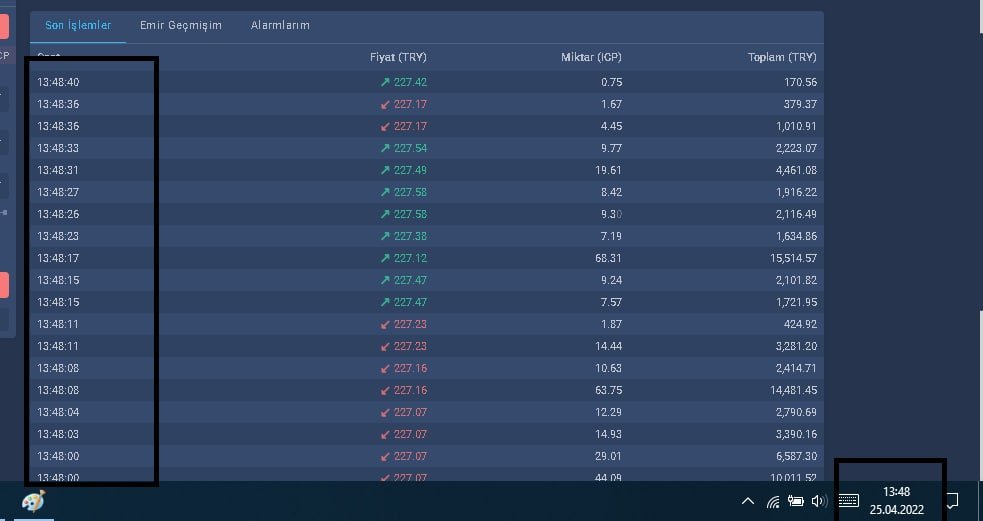The image size is (983, 521).
Task: Select the quantity value 1.67
Action: tap(611, 104)
